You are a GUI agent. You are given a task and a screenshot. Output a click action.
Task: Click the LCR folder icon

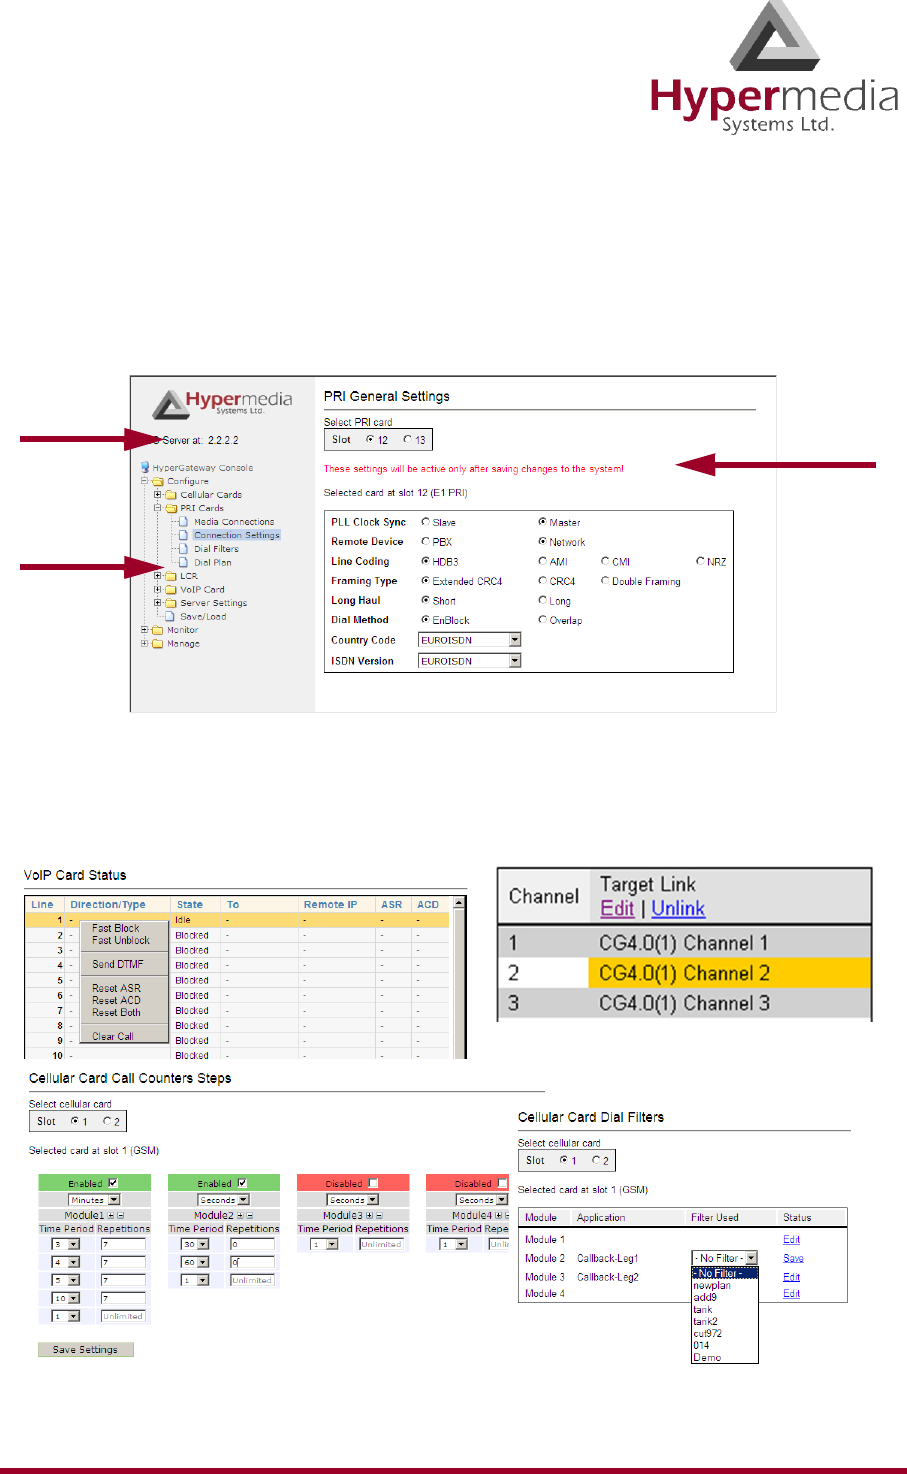pos(171,576)
